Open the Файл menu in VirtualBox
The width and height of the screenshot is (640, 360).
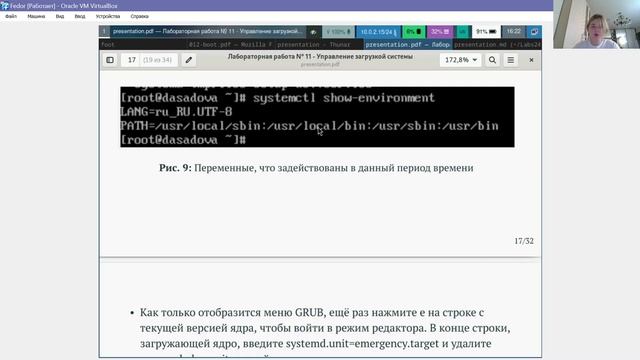pos(11,16)
